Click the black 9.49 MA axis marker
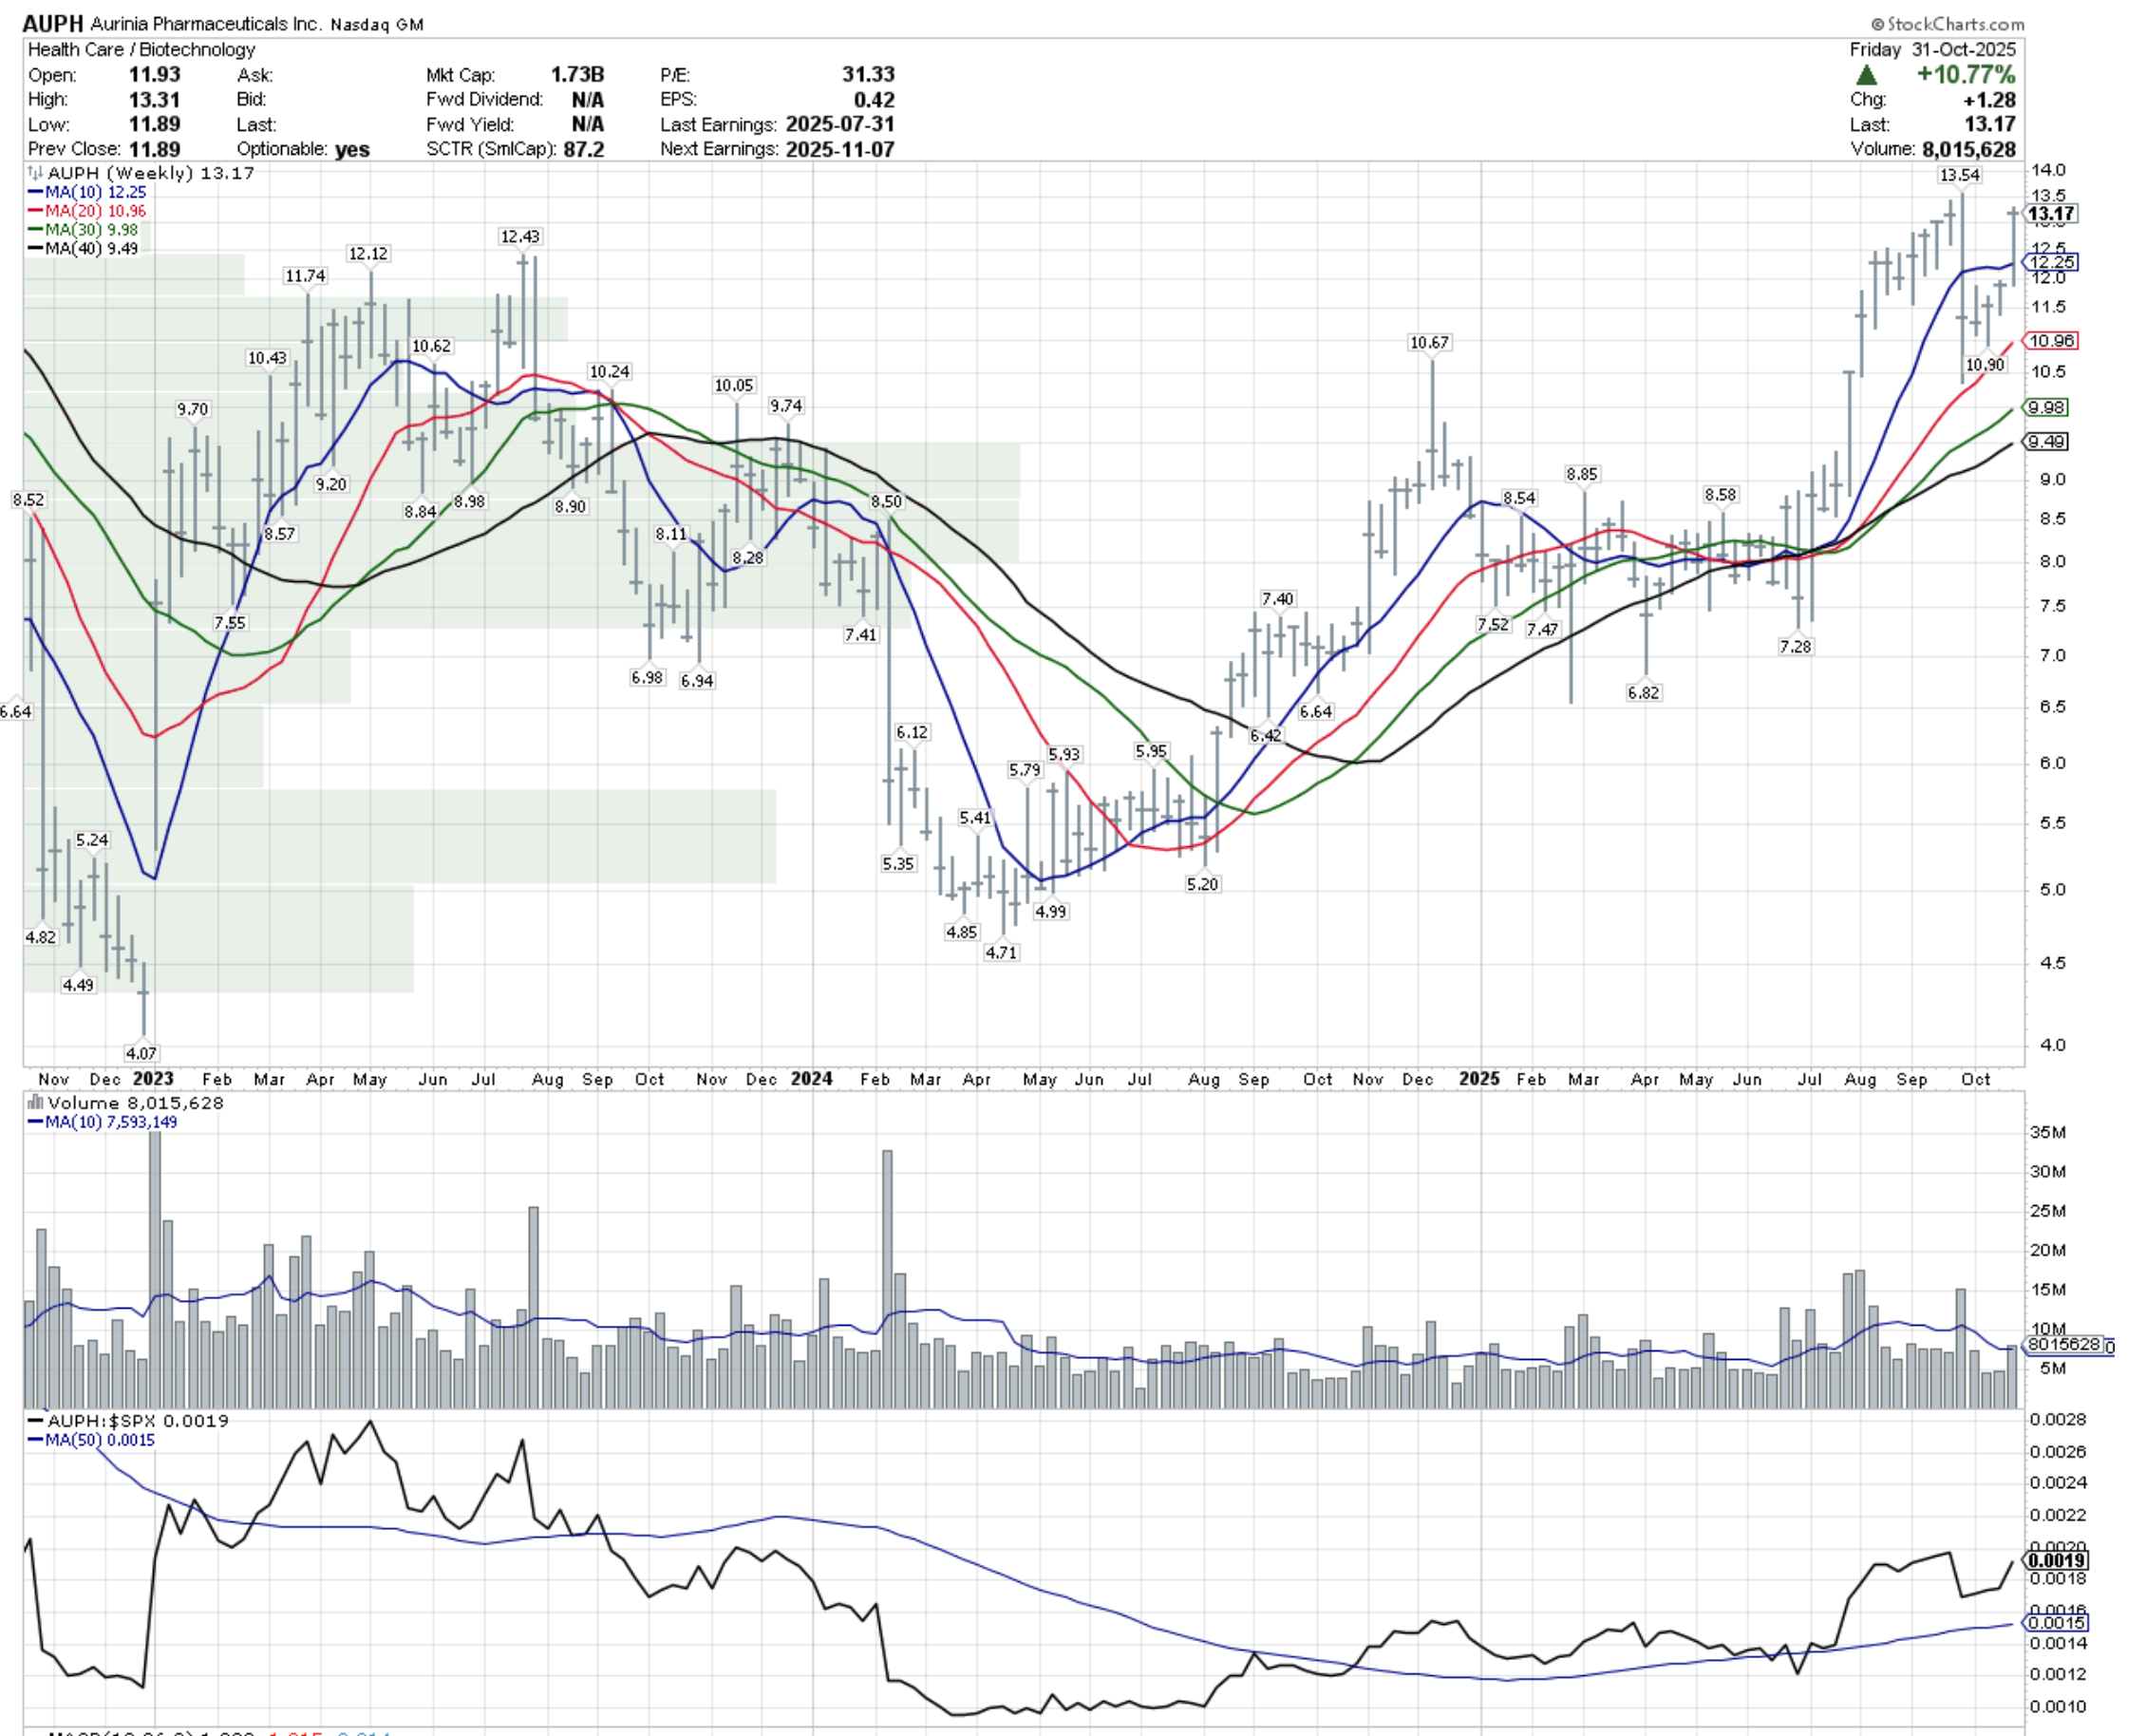This screenshot has height=1736, width=2146. (x=2046, y=442)
